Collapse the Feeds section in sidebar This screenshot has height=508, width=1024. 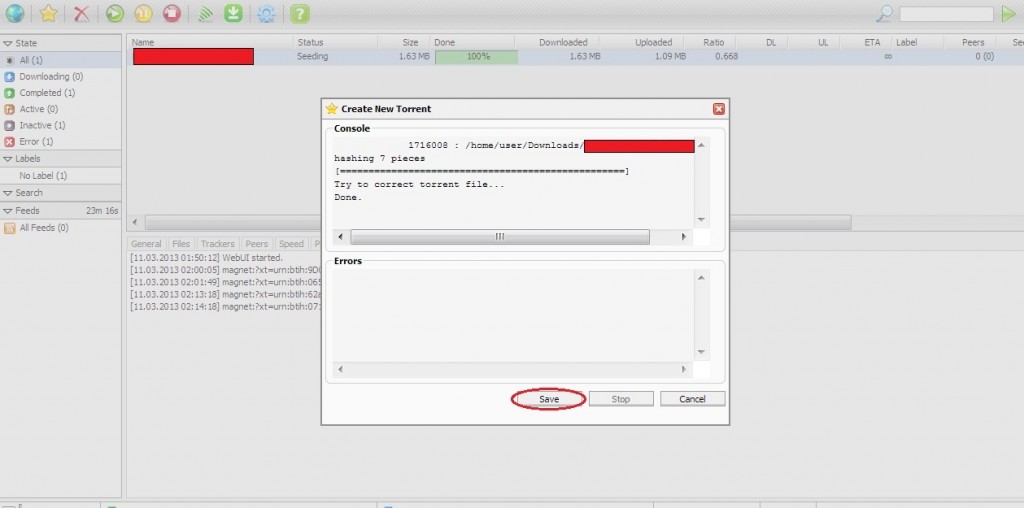point(9,211)
